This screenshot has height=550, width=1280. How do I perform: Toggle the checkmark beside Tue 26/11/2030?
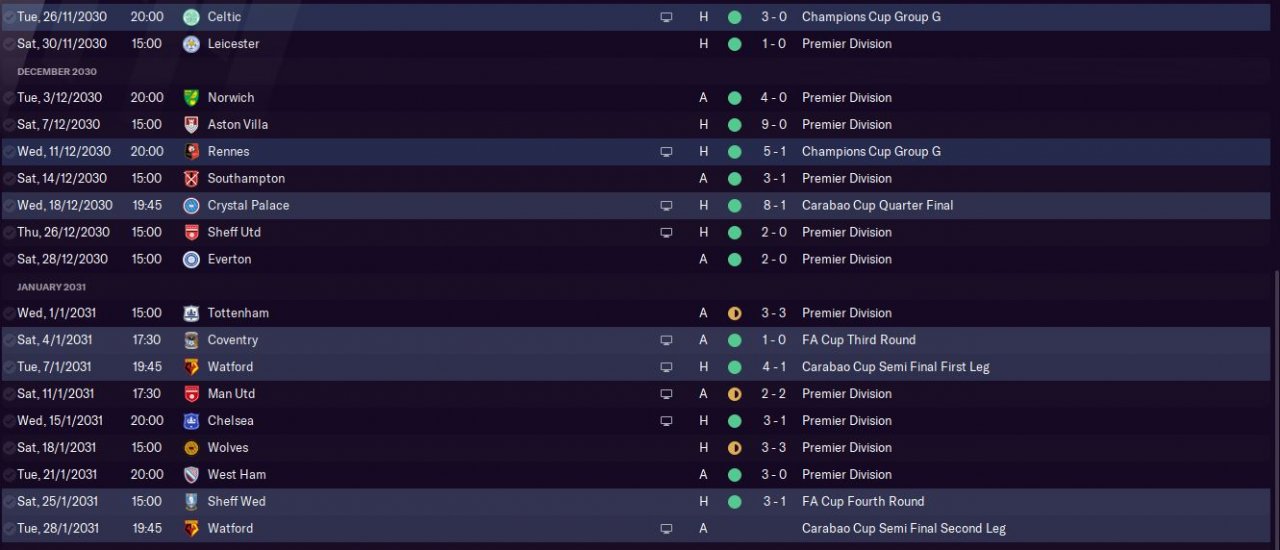(x=9, y=17)
